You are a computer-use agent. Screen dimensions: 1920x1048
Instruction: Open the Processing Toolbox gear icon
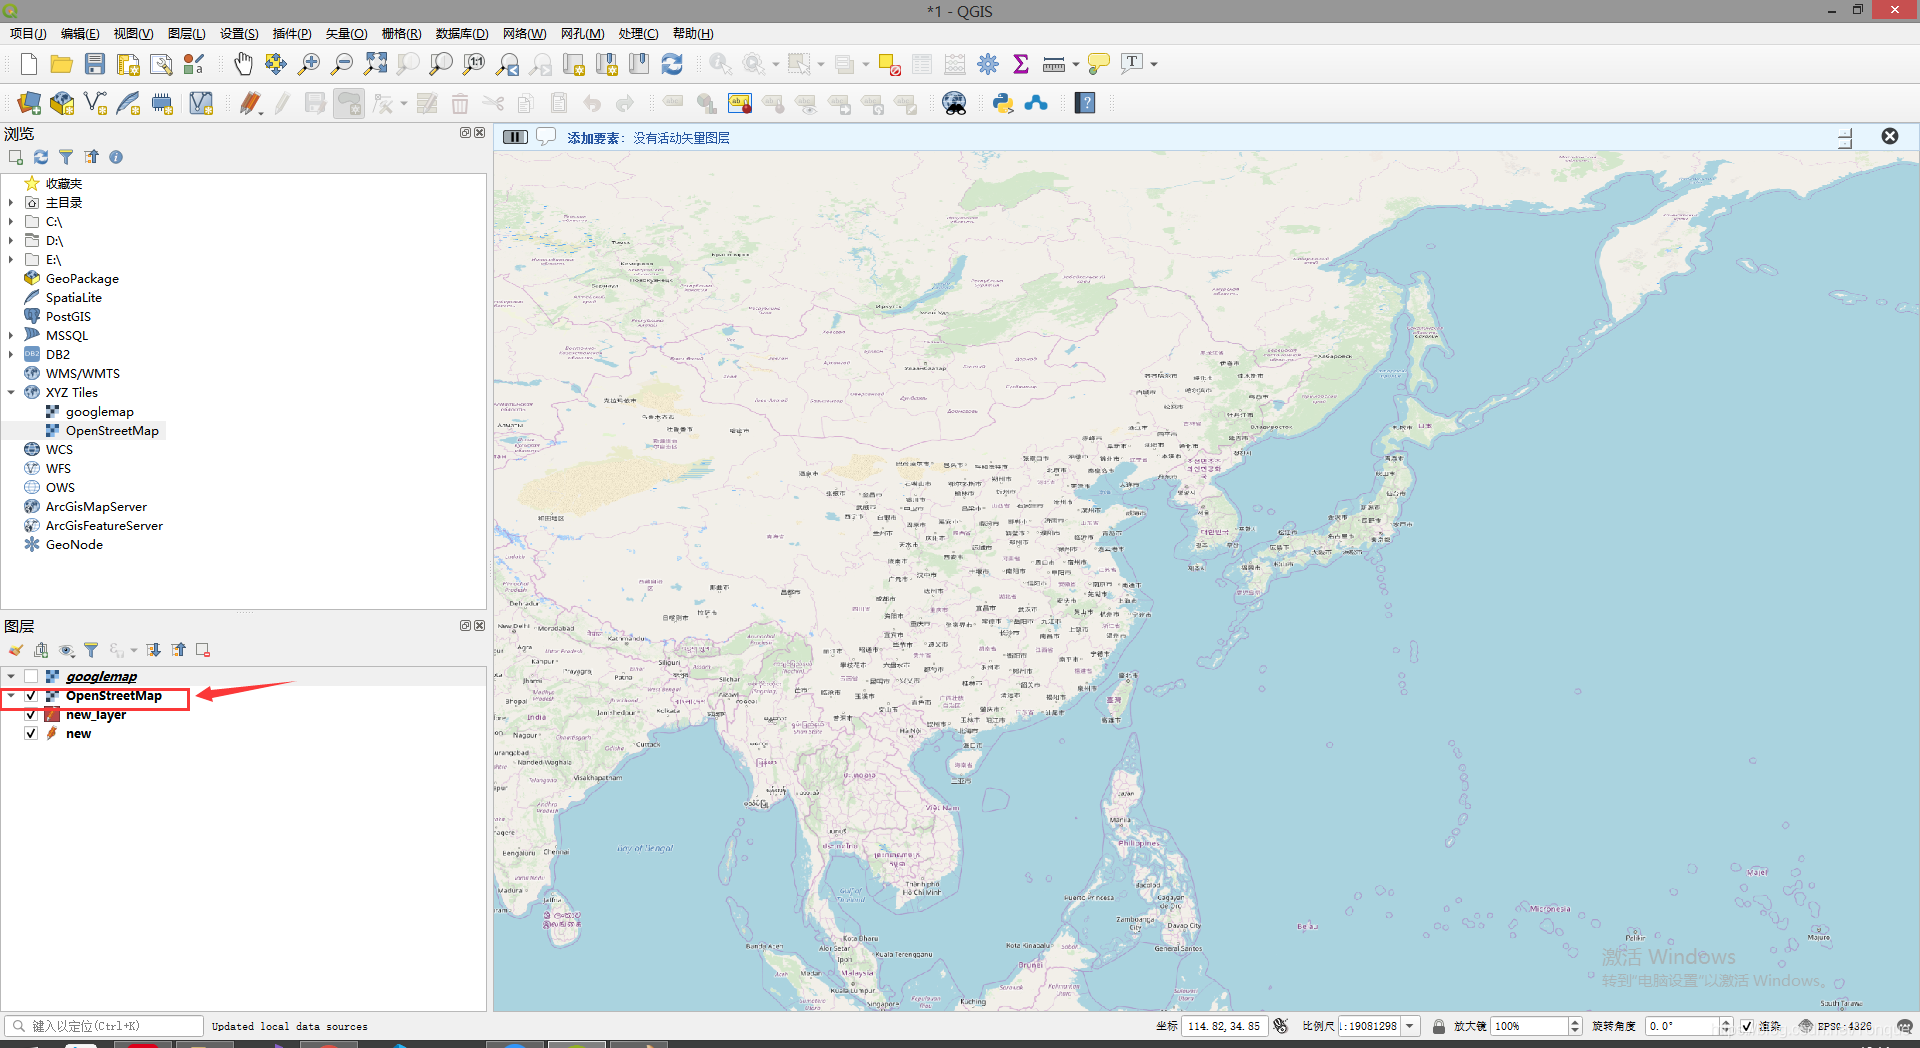tap(988, 64)
